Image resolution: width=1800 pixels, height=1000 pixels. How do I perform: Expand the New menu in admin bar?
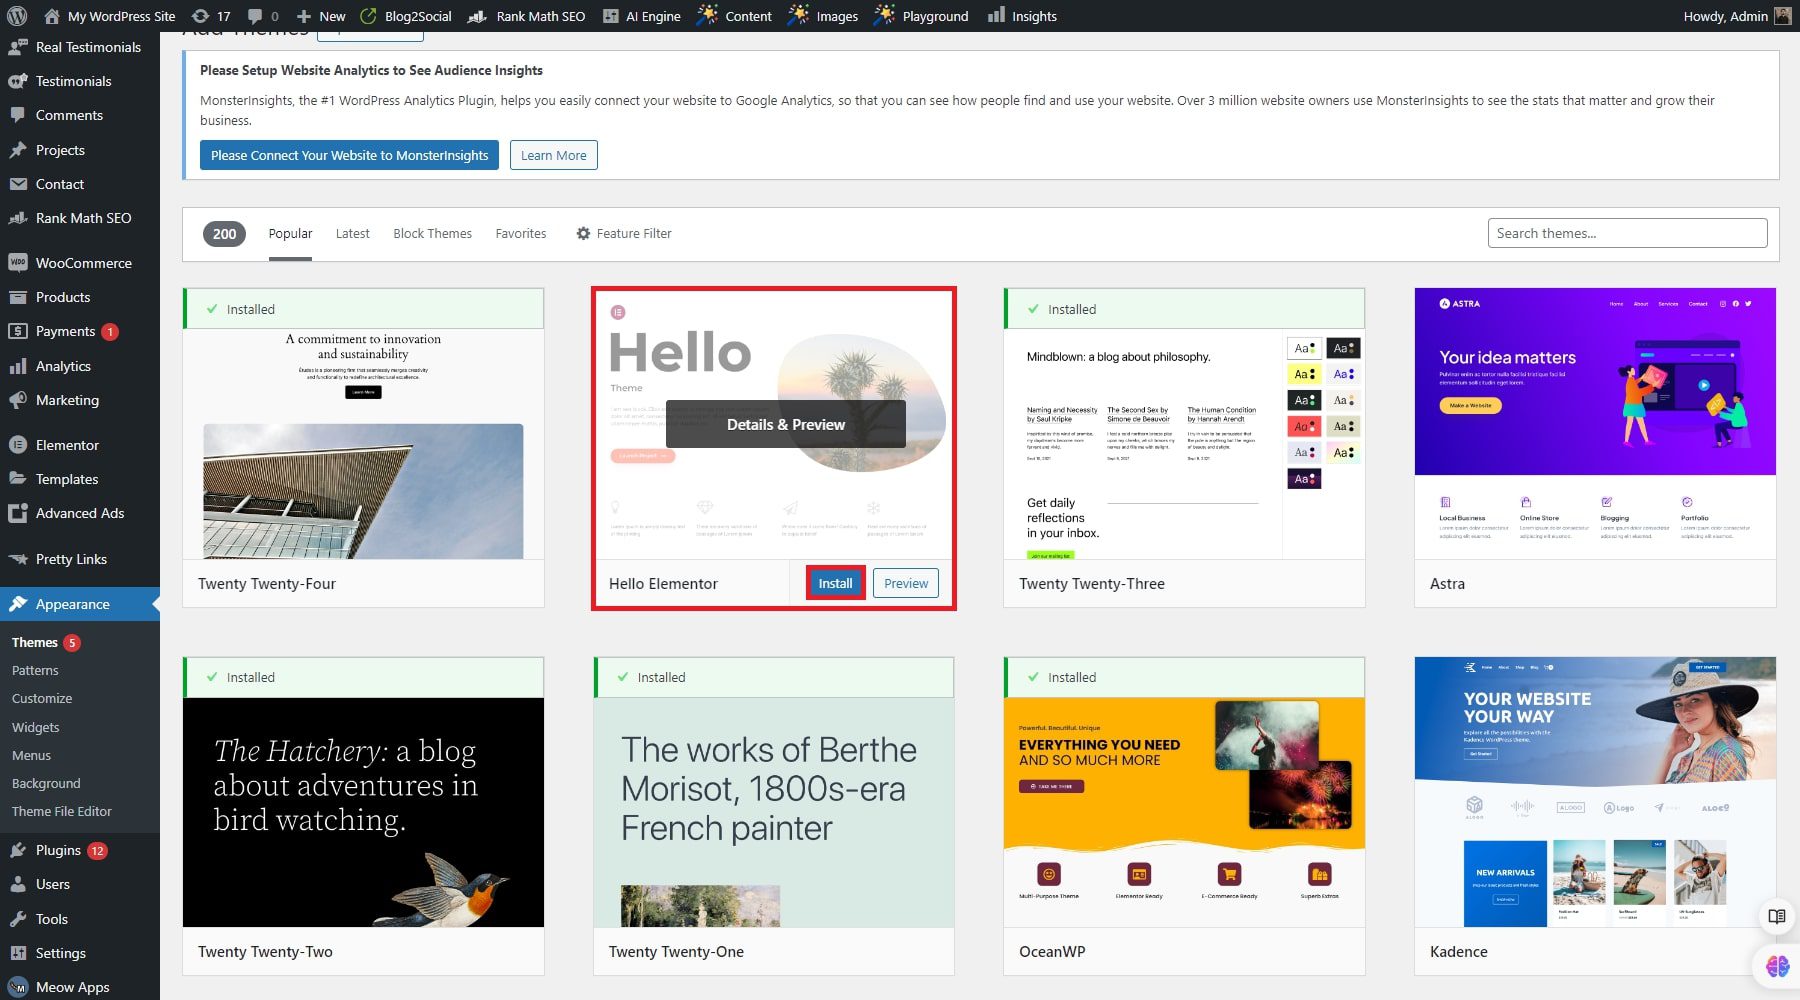click(320, 15)
